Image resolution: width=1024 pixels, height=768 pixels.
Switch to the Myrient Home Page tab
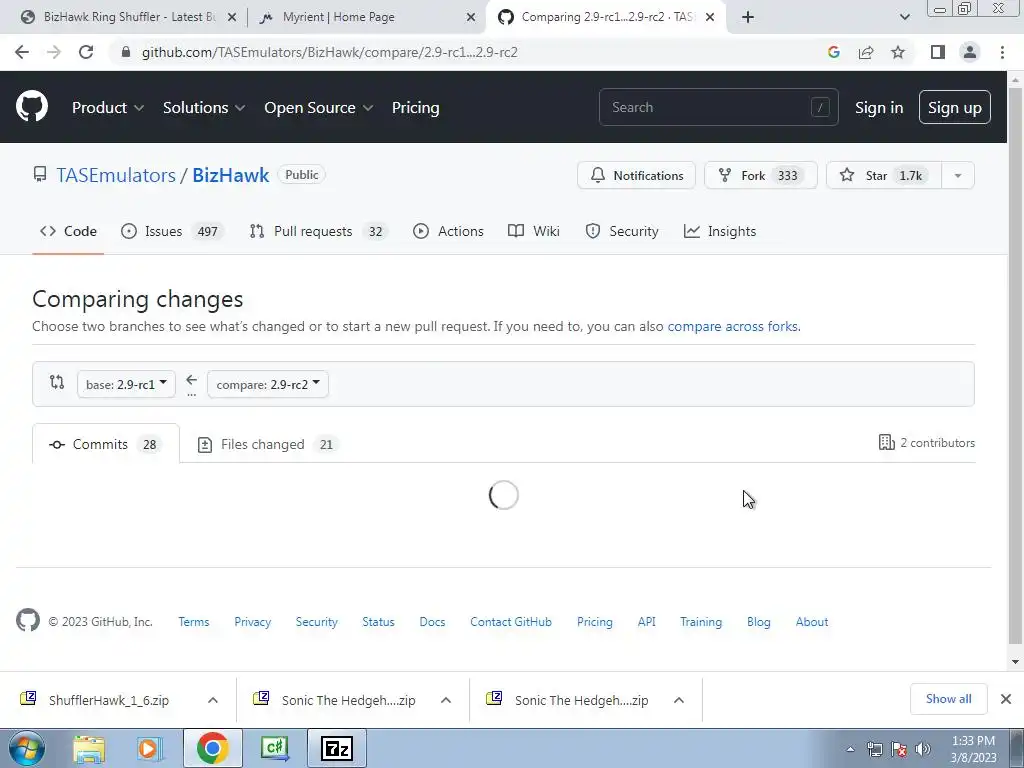tap(366, 17)
